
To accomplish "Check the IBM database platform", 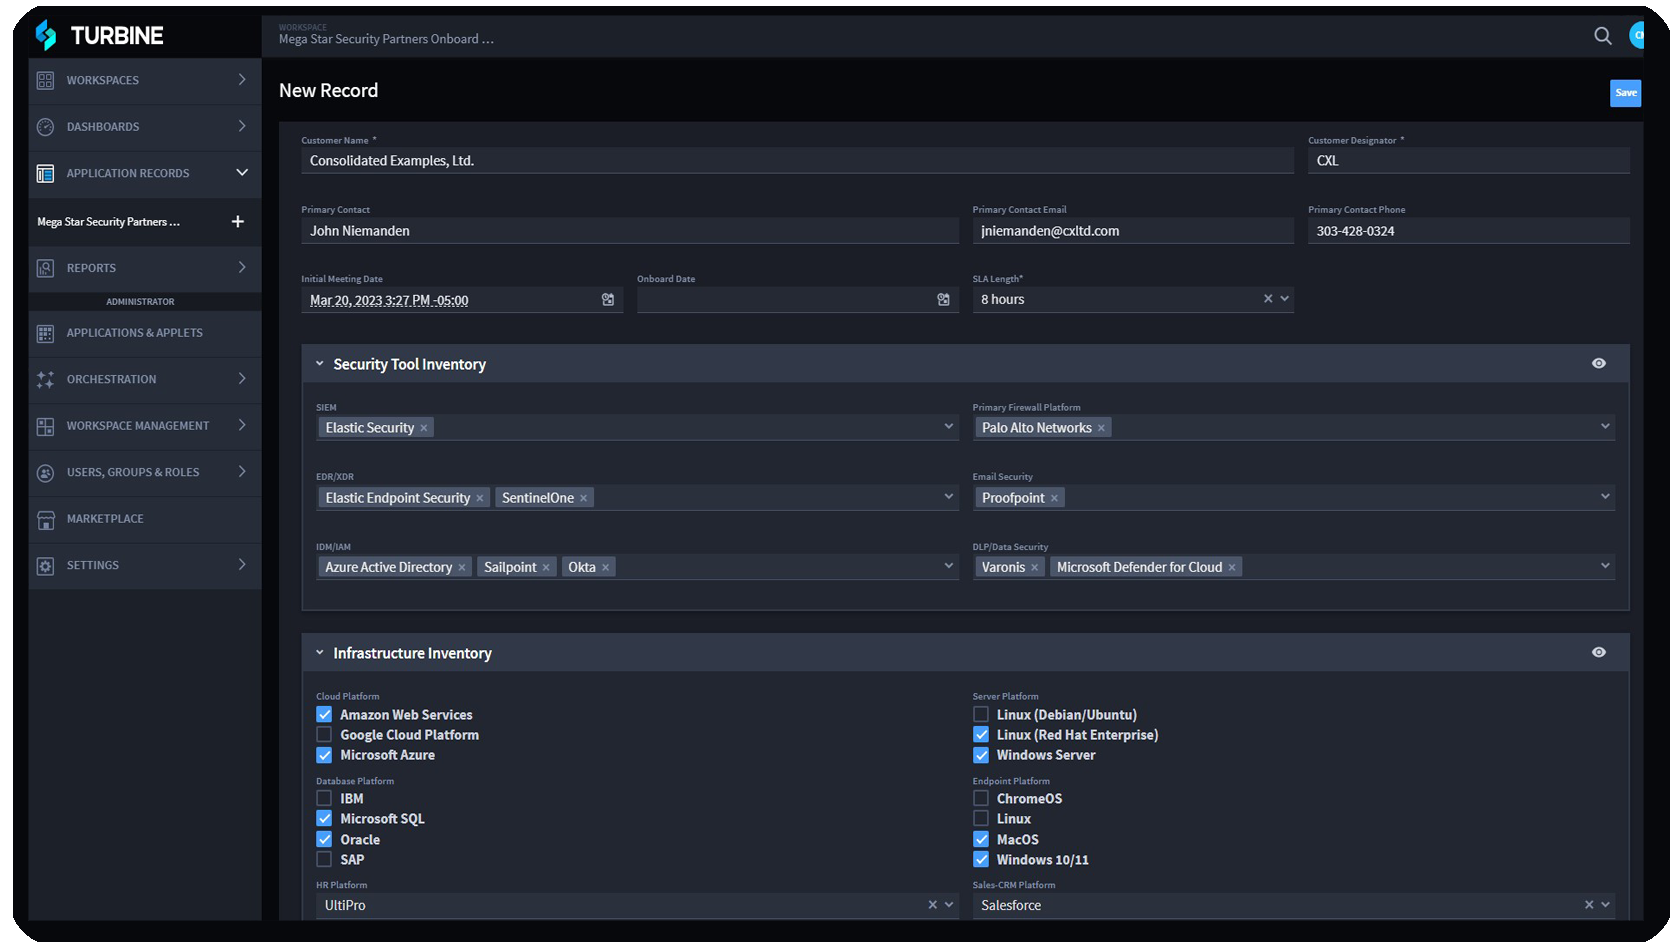I will click(324, 798).
